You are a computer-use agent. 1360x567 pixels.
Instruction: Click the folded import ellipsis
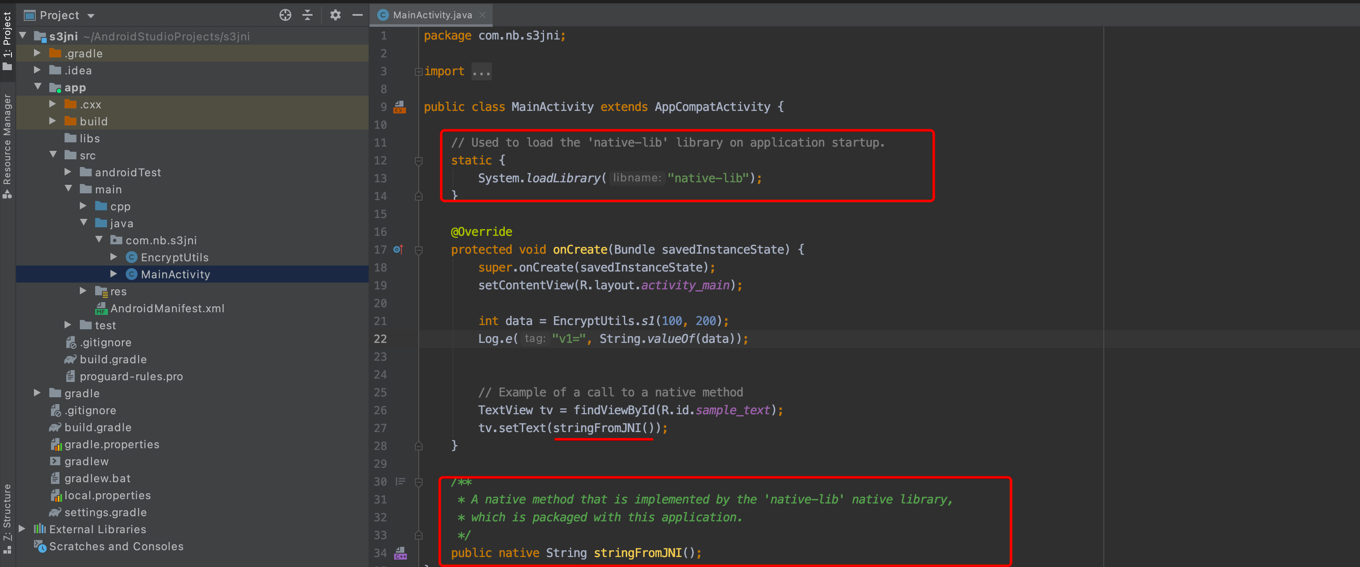(x=481, y=71)
